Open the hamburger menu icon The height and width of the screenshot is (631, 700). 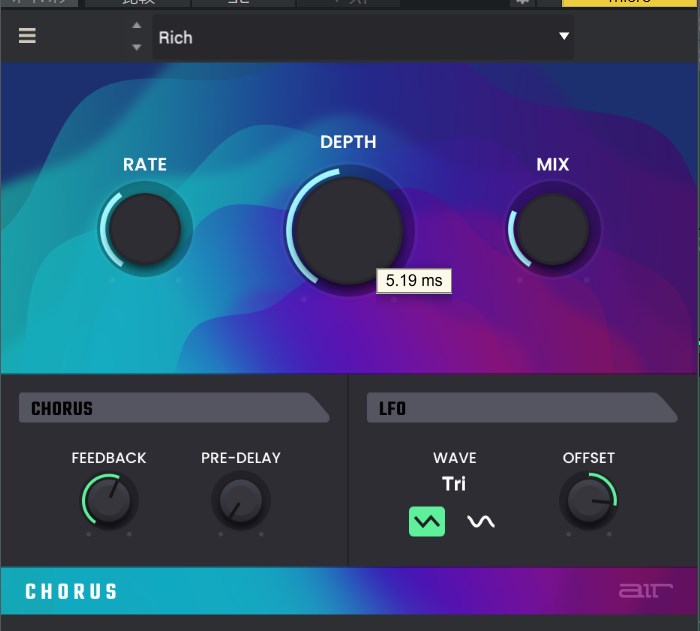click(x=27, y=36)
